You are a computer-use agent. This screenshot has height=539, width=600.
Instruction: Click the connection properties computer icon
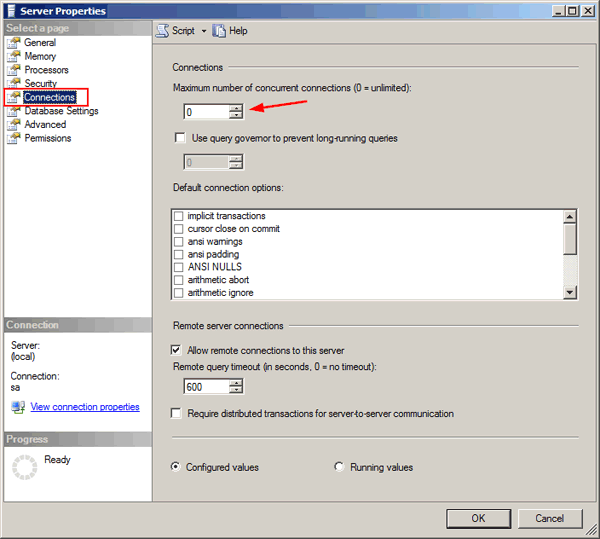(x=18, y=407)
